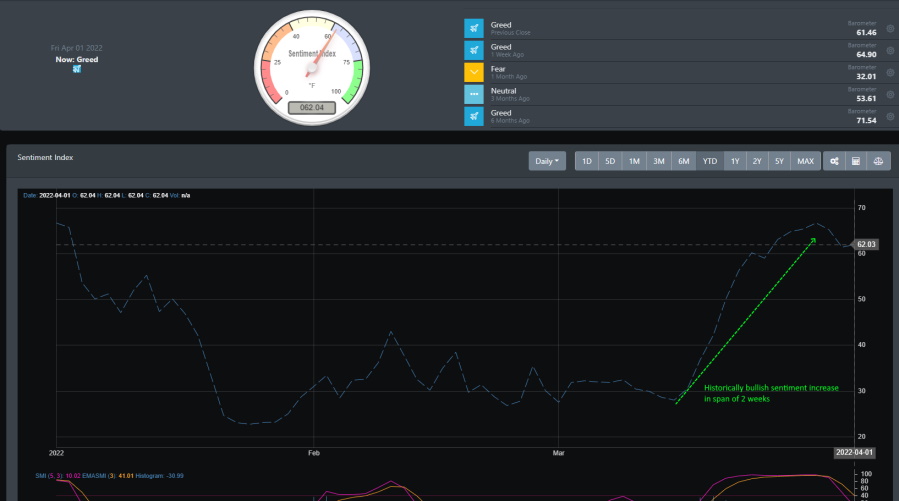Screen dimensions: 899x501
Task: Click the 62.03 price label on chart axis
Action: coord(866,244)
